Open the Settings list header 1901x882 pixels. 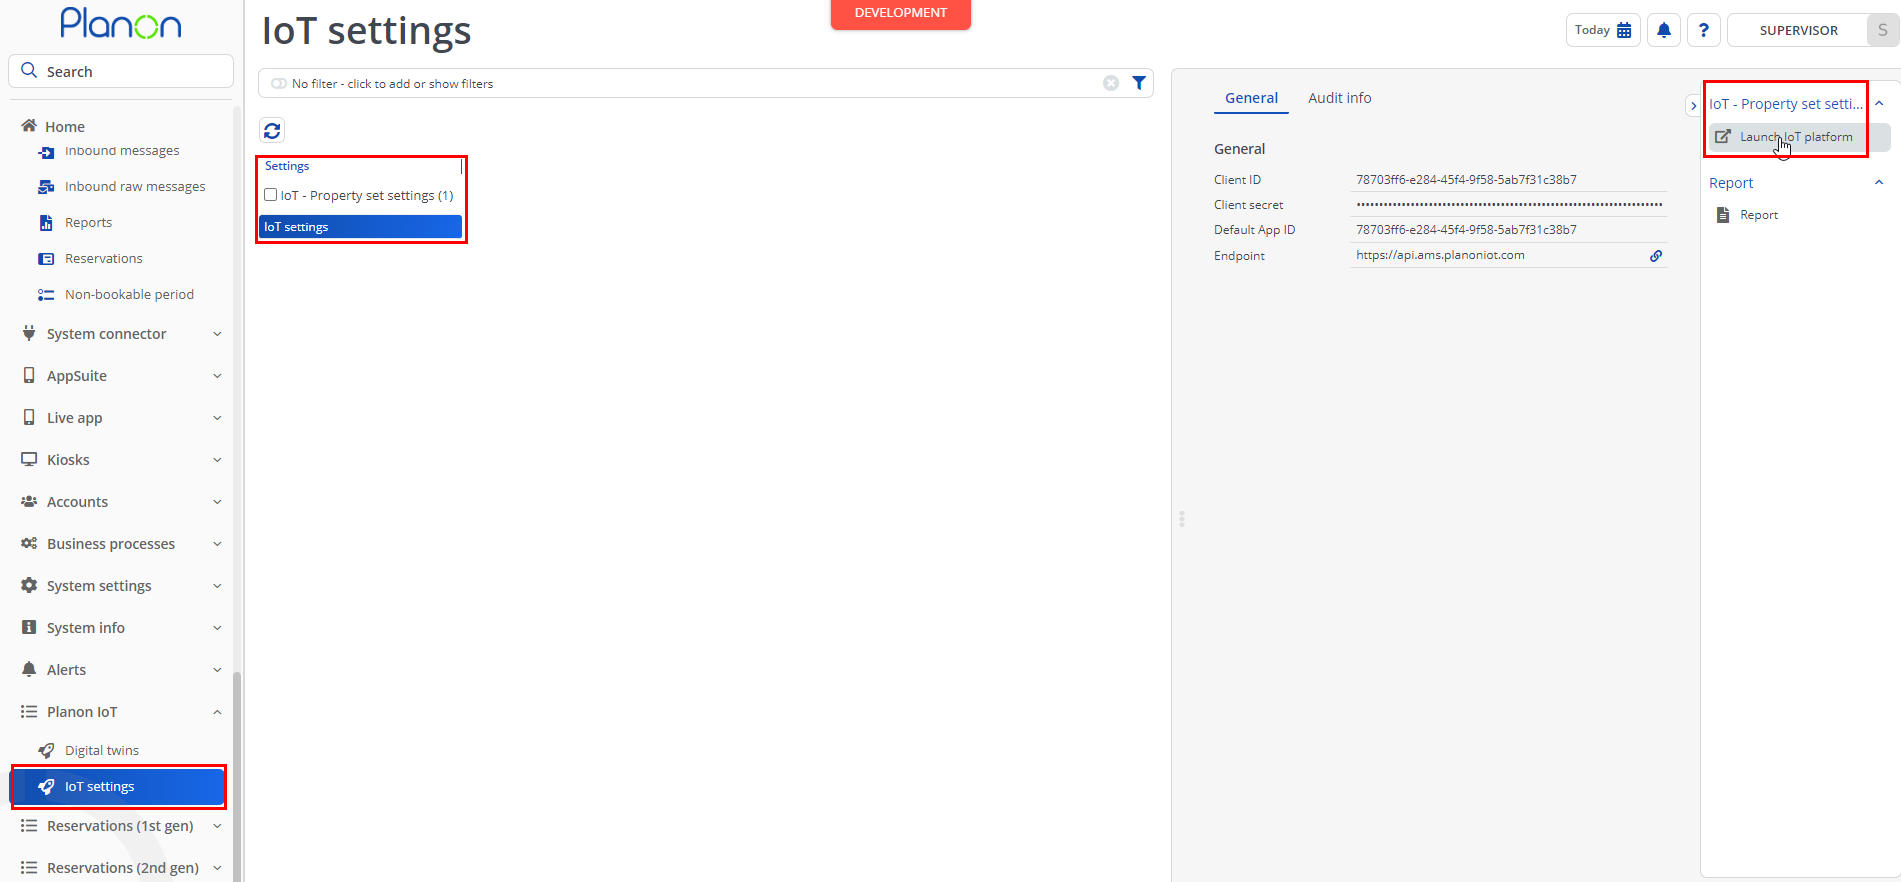[x=287, y=166]
